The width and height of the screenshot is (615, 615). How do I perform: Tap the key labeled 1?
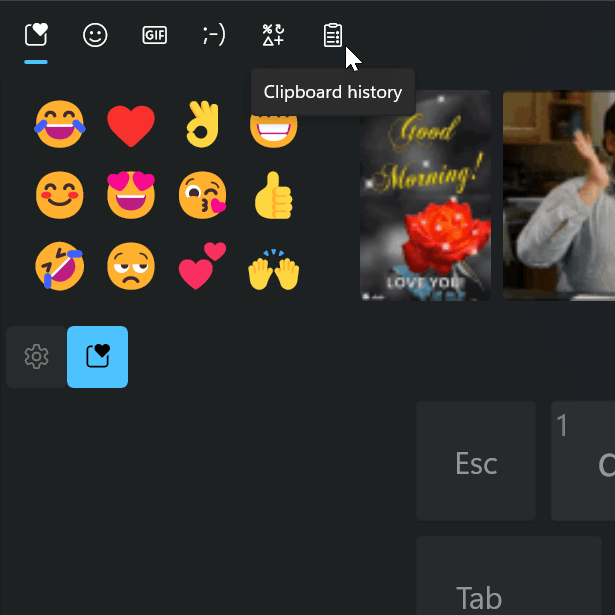click(x=583, y=461)
